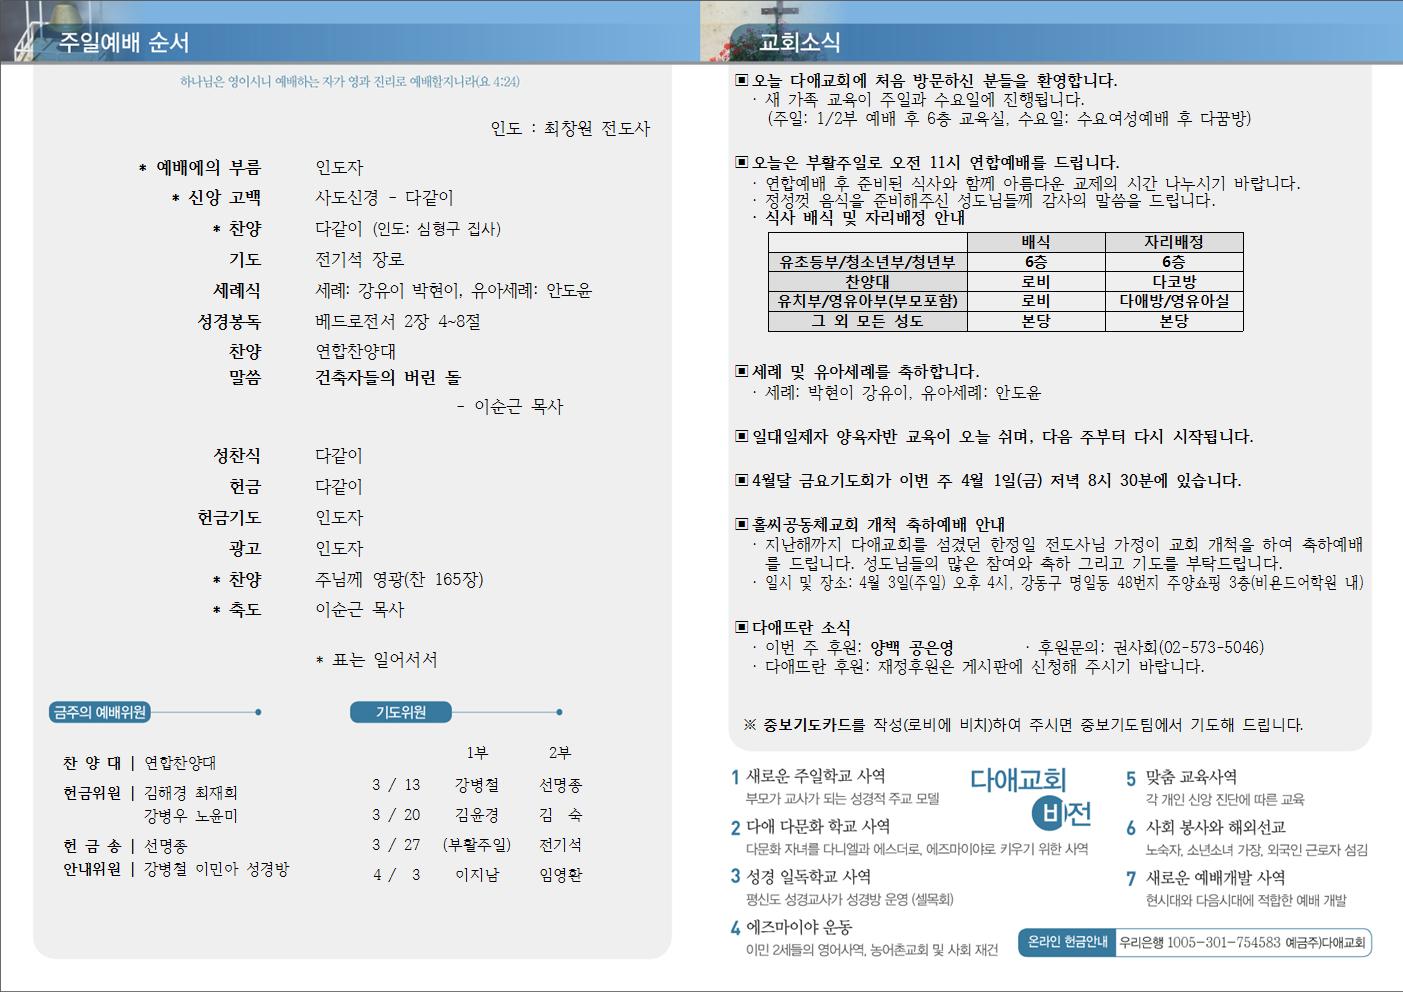Image resolution: width=1403 pixels, height=992 pixels.
Task: Click the number 7 beside 새로운 예배개발 사역
Action: [1131, 878]
